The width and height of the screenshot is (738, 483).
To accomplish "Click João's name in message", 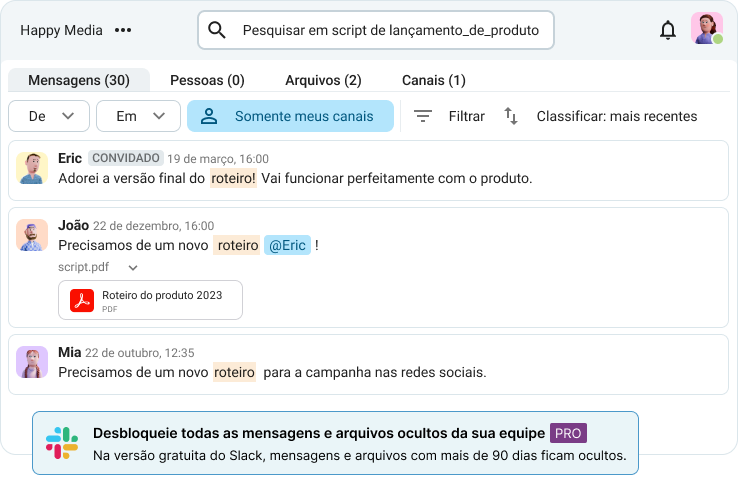I will [73, 225].
